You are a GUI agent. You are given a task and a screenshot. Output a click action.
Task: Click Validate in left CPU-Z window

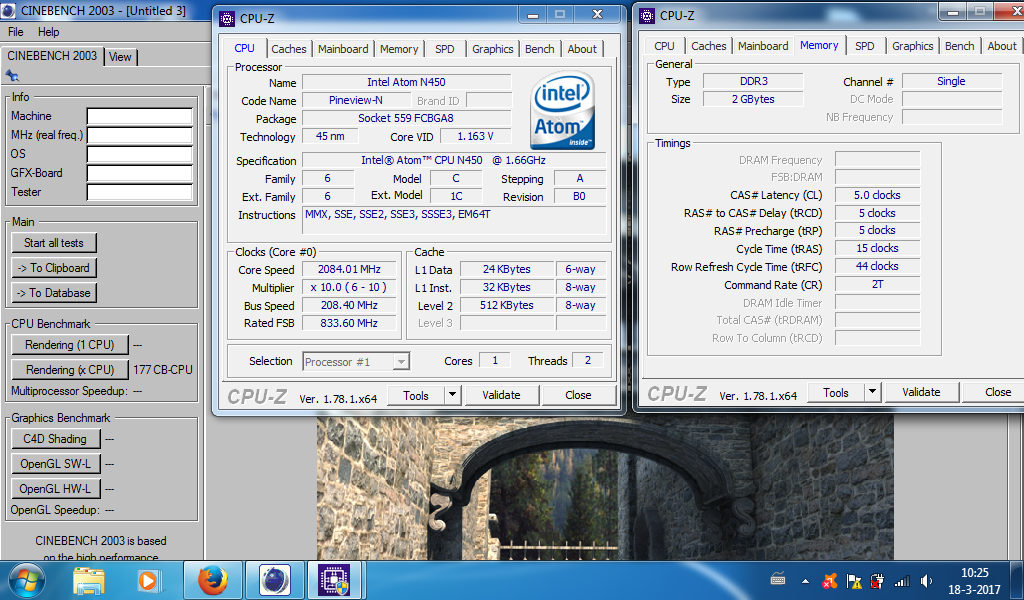pyautogui.click(x=502, y=395)
